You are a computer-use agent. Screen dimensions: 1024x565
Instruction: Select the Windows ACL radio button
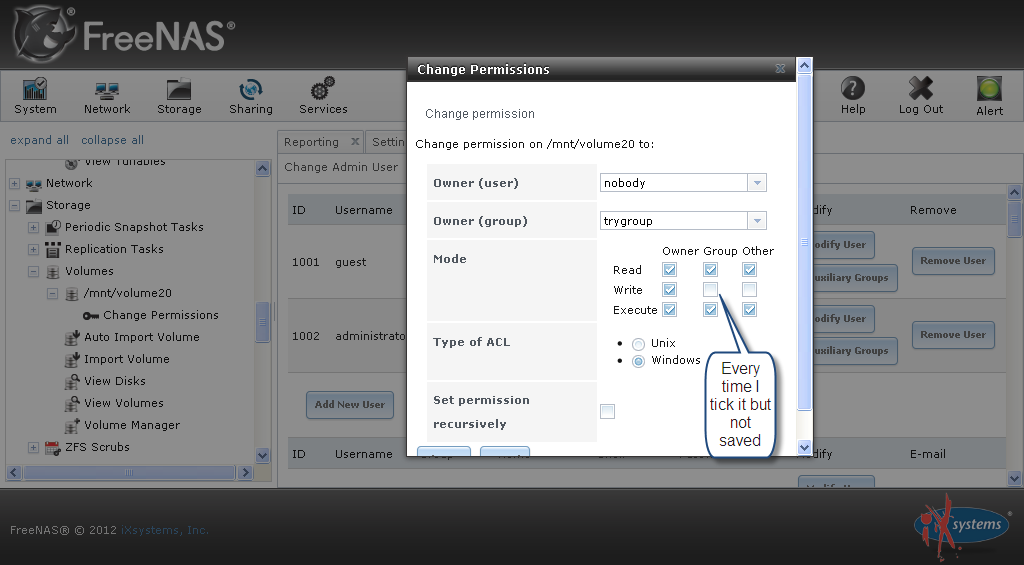point(638,361)
